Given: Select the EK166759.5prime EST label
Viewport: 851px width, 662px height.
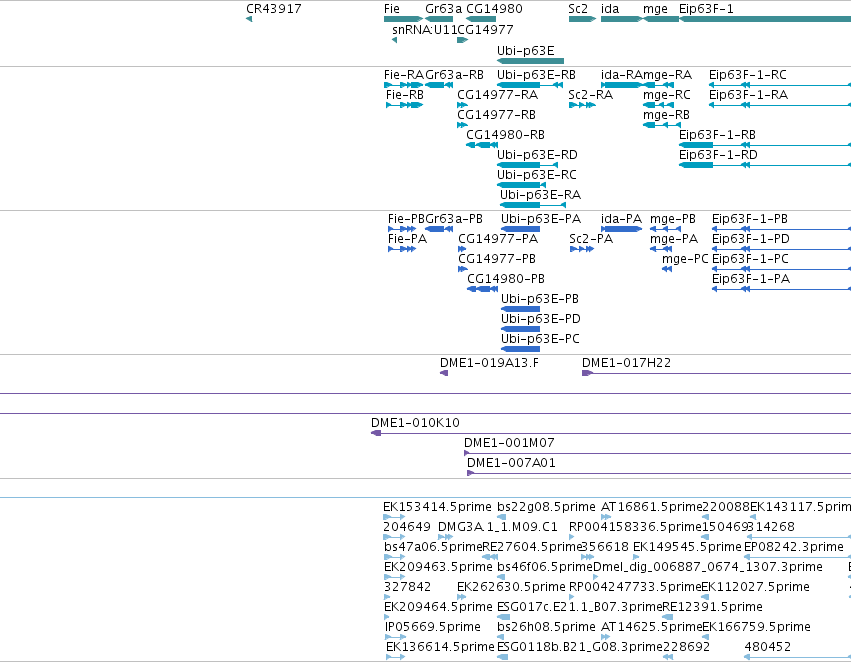Looking at the screenshot, I should click(x=756, y=627).
